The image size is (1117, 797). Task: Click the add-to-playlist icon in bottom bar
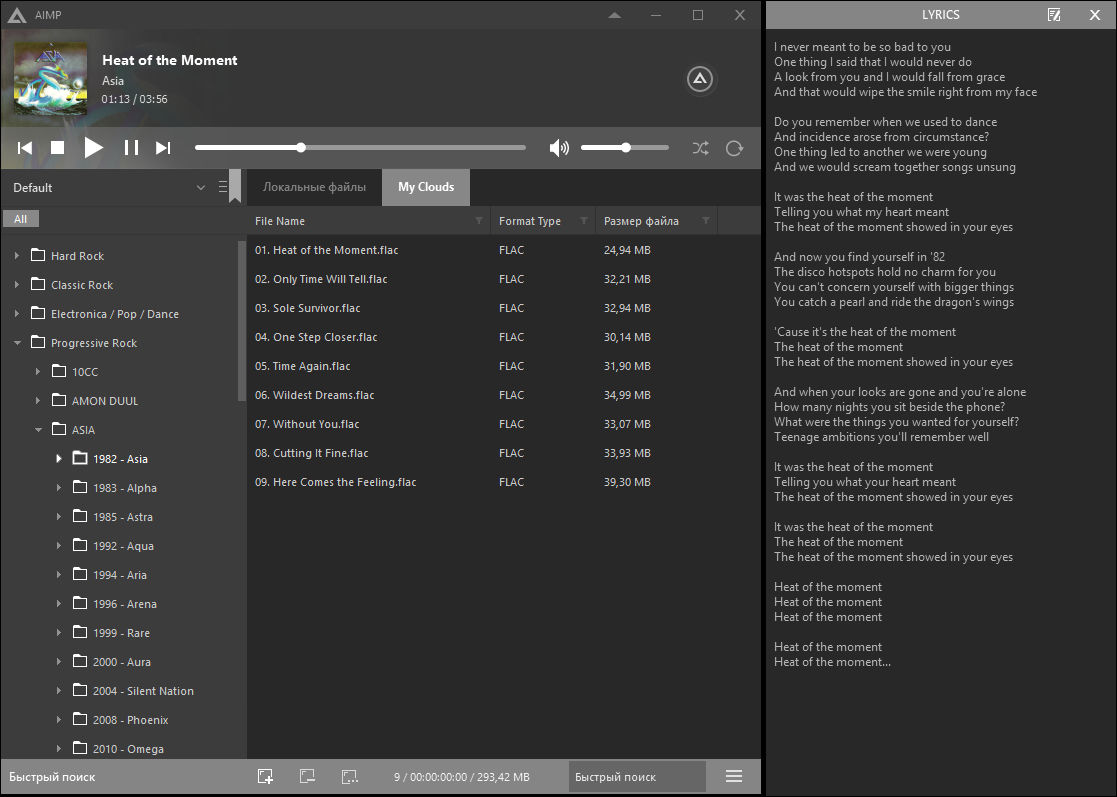click(x=265, y=777)
